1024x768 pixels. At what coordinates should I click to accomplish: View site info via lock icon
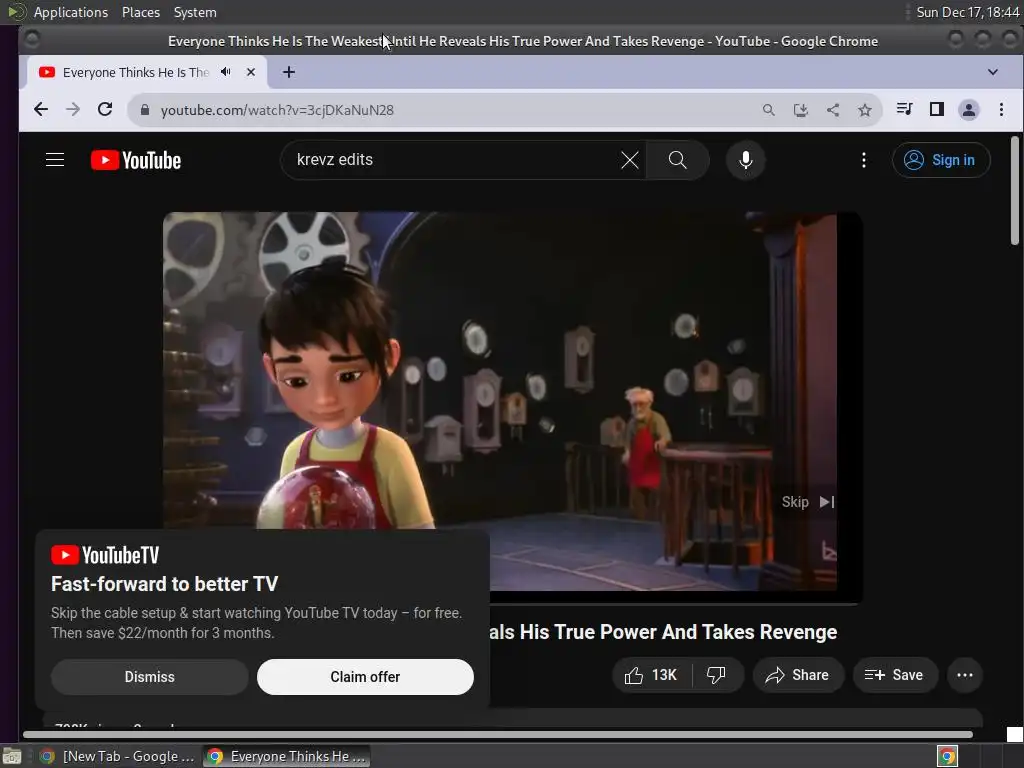click(x=145, y=110)
